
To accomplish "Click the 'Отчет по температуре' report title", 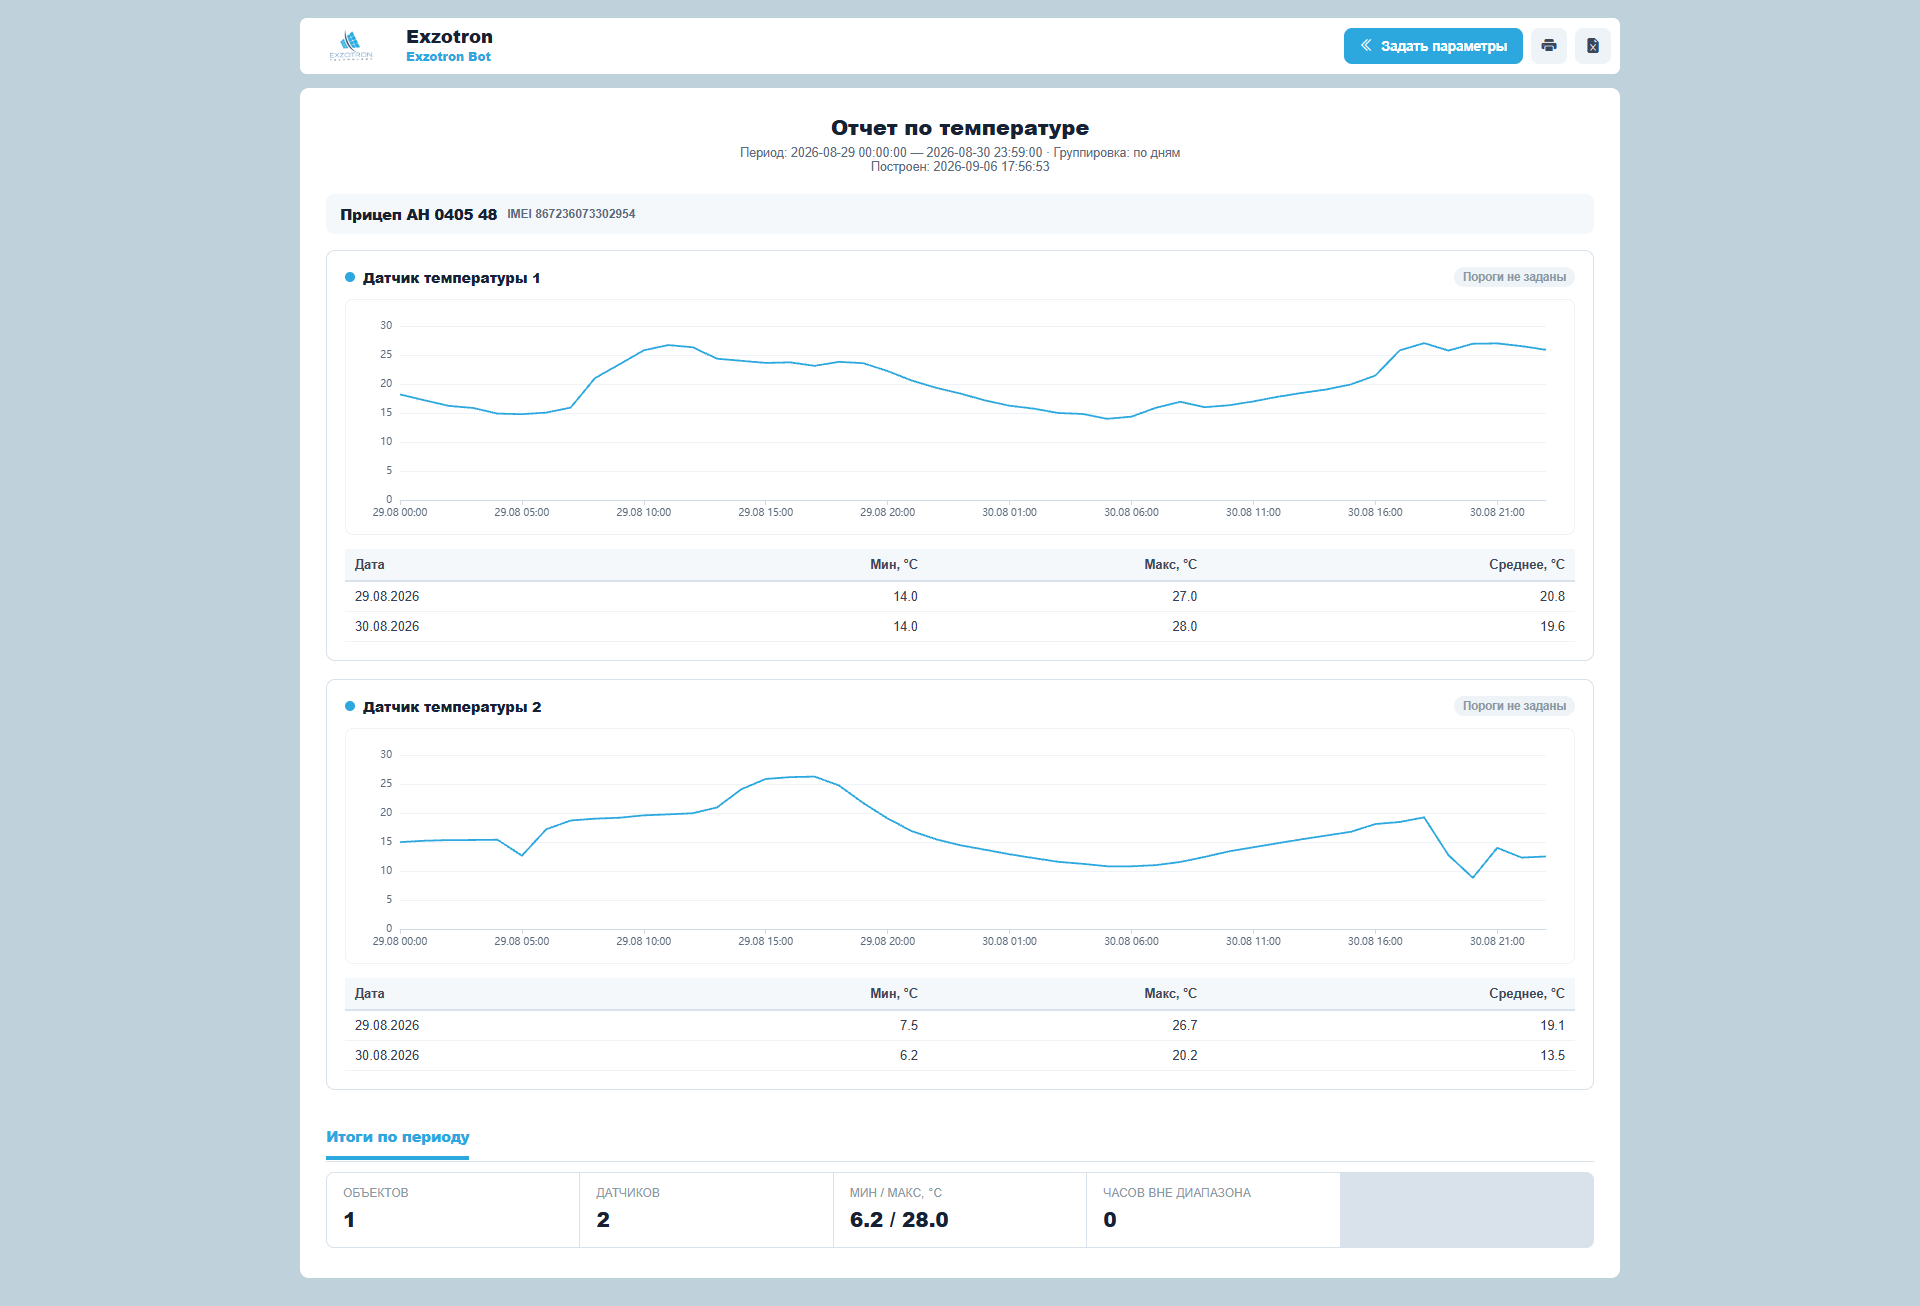I will (x=960, y=128).
